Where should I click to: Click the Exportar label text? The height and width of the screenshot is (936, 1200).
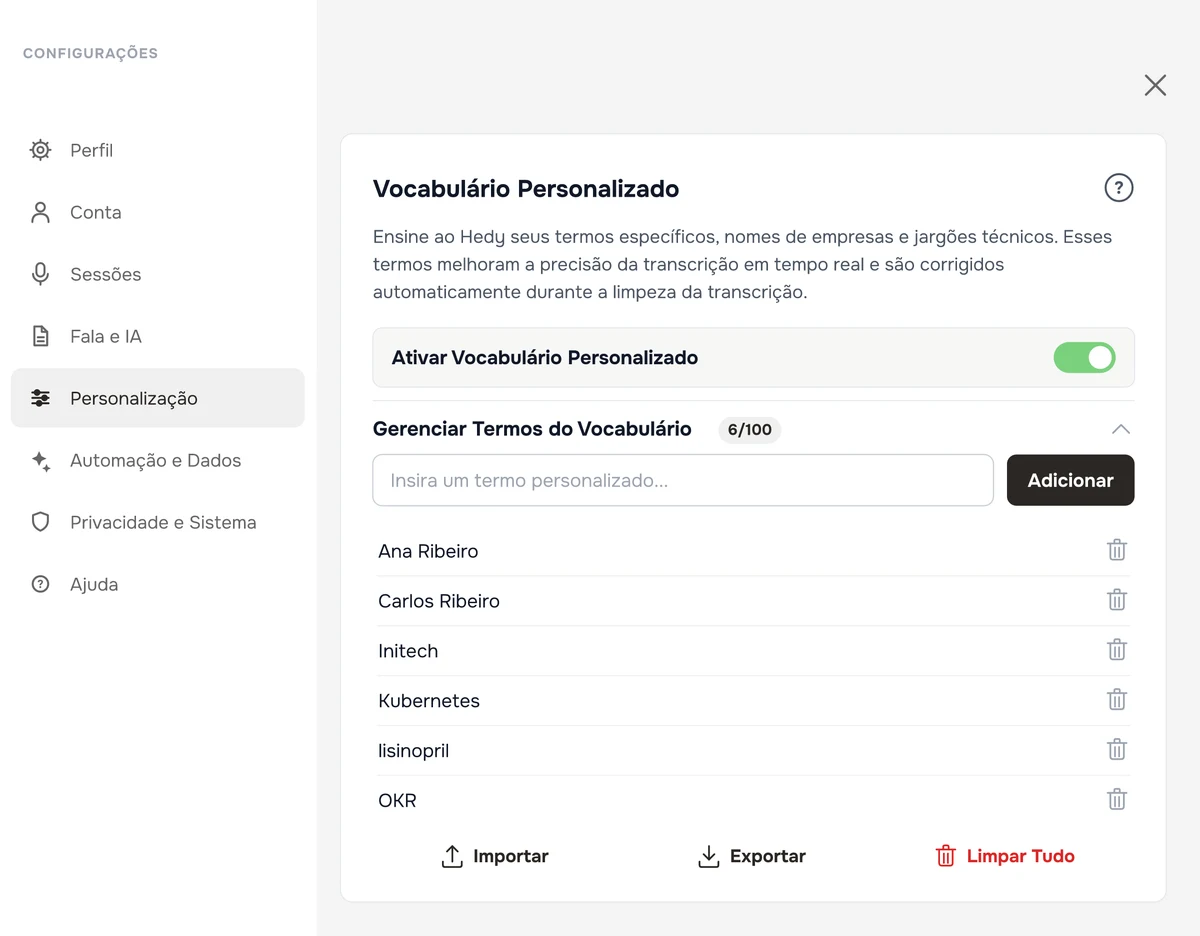[x=768, y=856]
